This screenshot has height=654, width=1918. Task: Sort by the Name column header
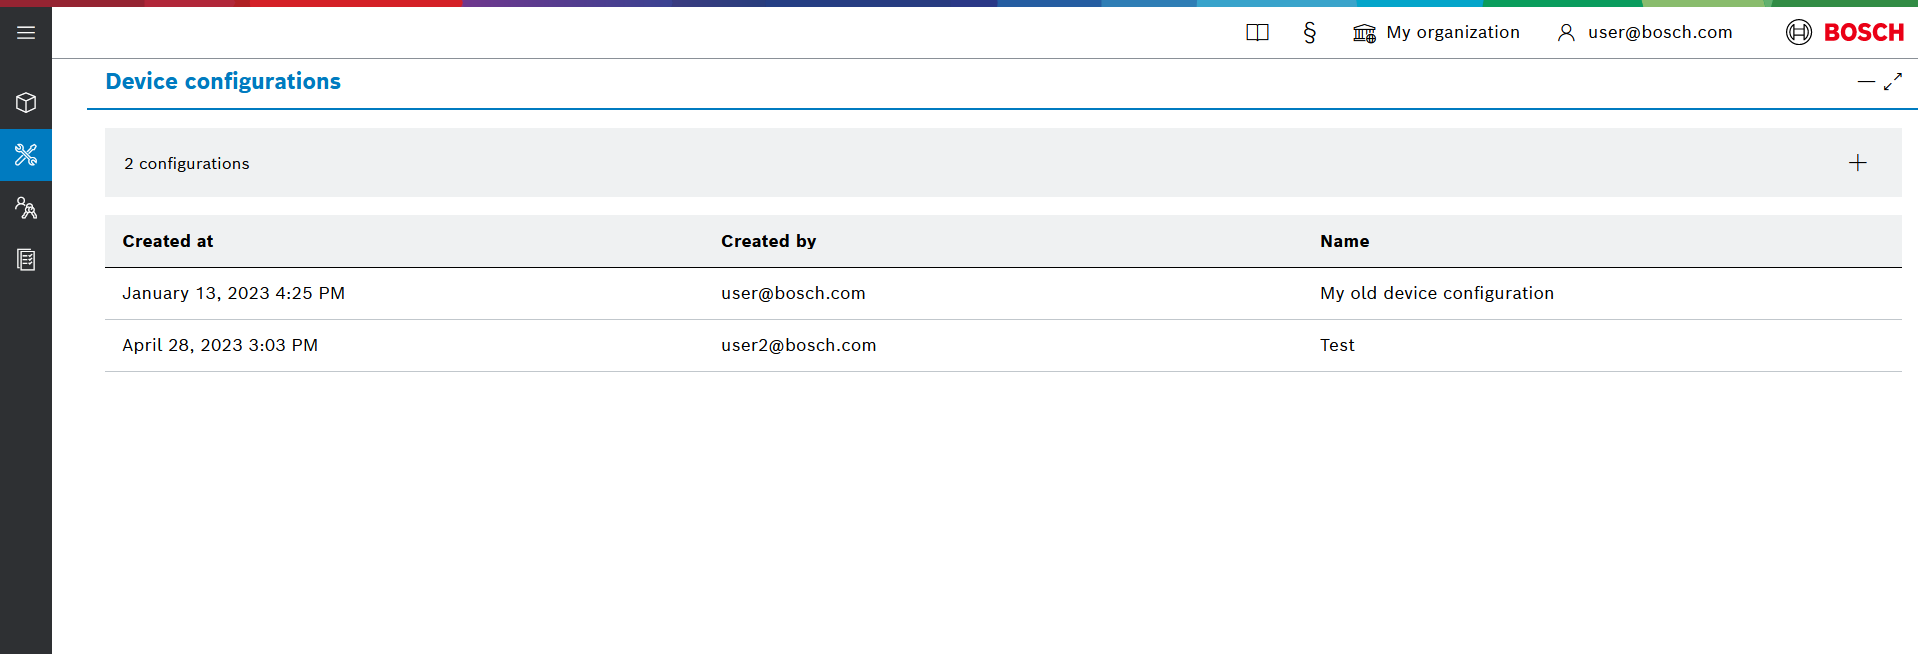(1344, 241)
